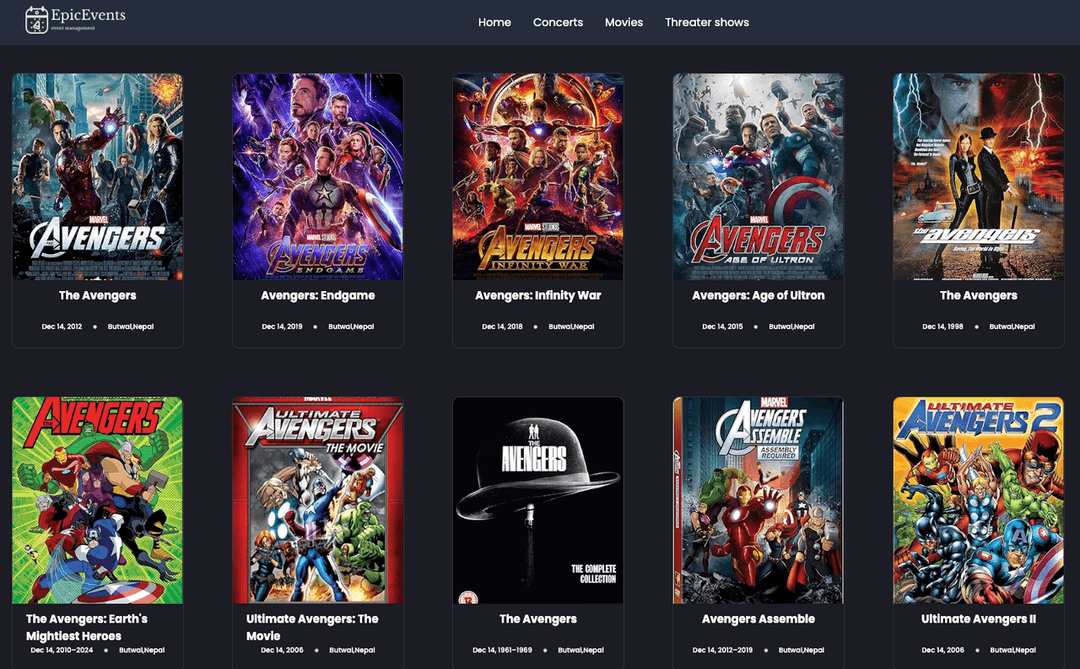The image size is (1080, 669).
Task: Open The Avengers 2012 poster
Action: click(x=97, y=176)
